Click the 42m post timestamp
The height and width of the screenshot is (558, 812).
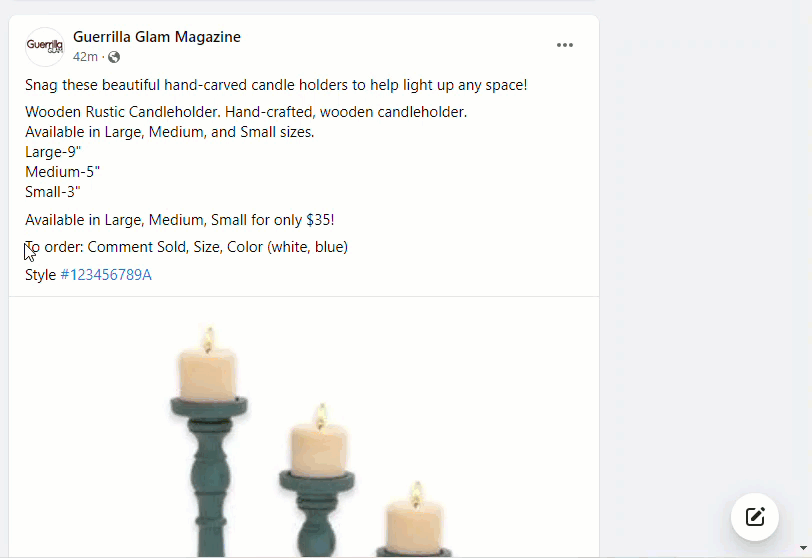coord(85,57)
